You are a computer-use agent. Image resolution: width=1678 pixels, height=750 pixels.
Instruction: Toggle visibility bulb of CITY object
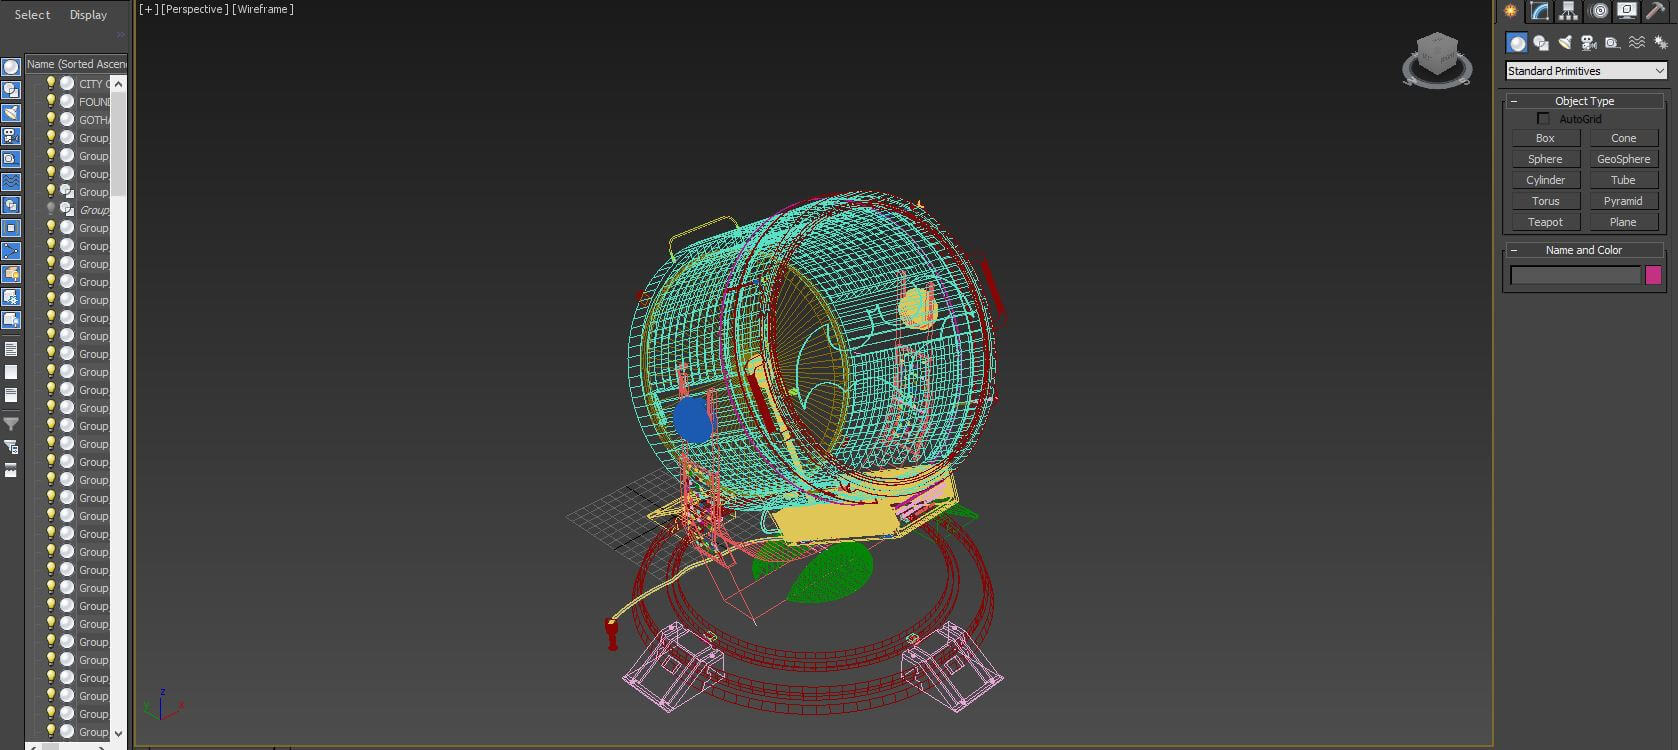click(51, 84)
